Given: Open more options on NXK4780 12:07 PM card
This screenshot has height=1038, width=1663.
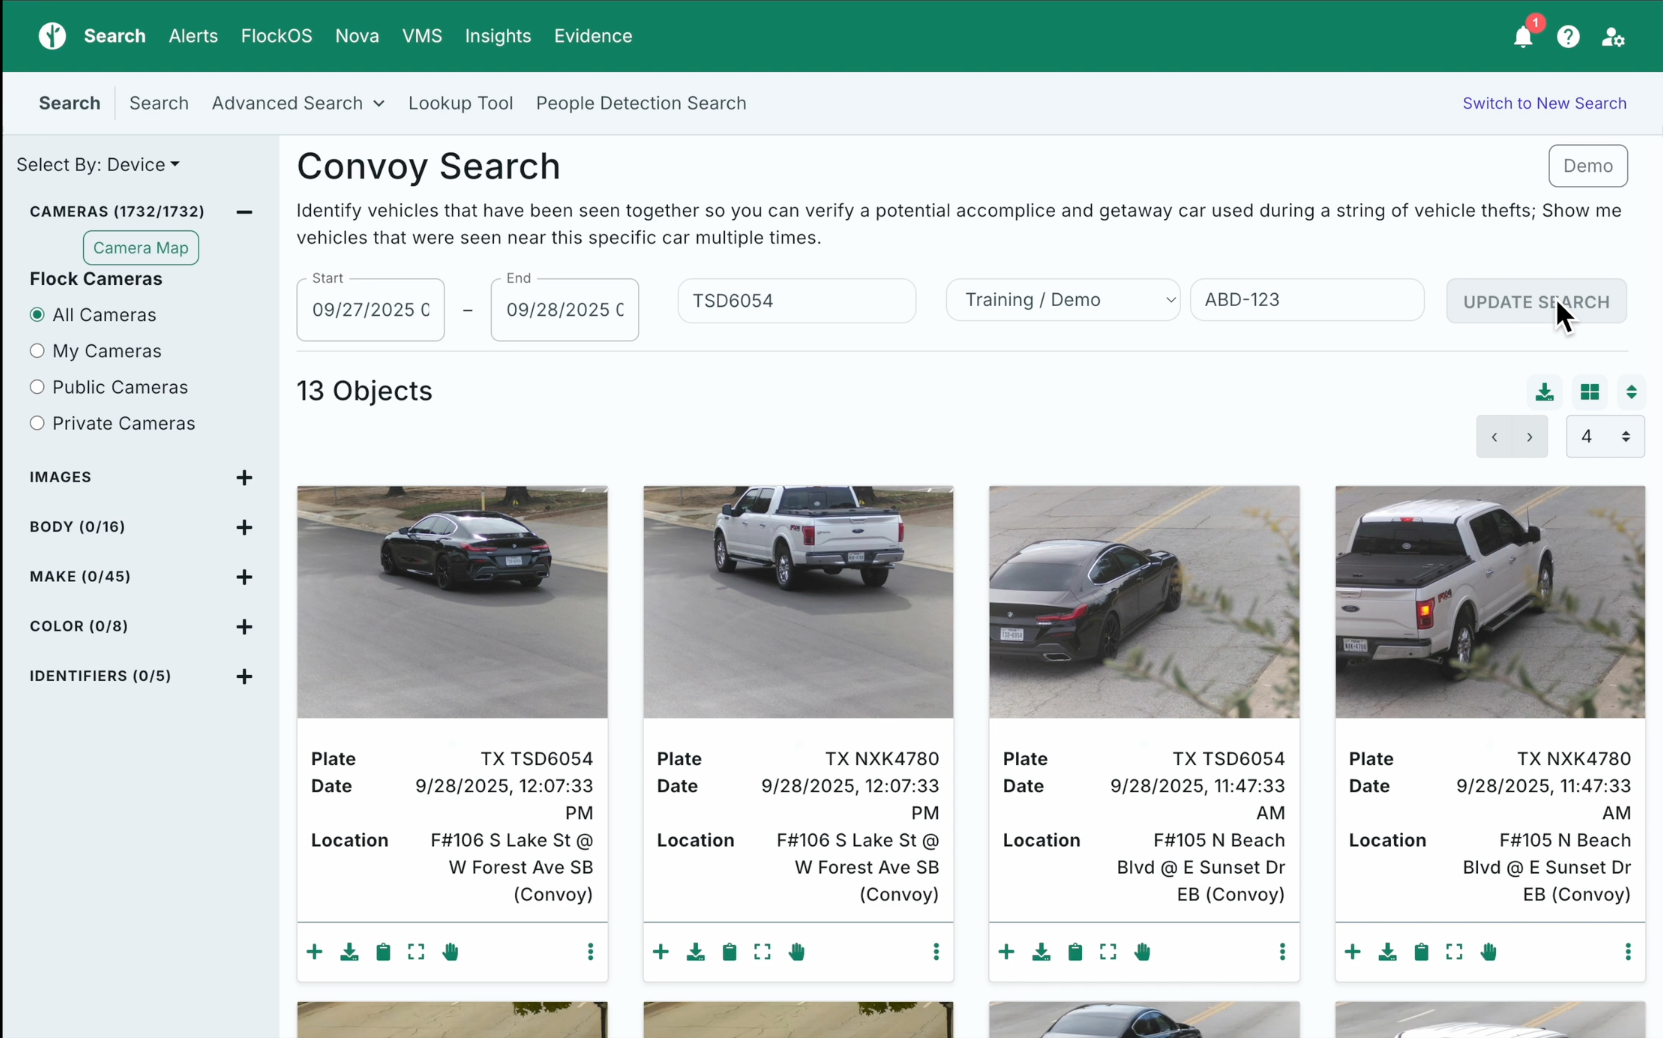Looking at the screenshot, I should coord(936,952).
